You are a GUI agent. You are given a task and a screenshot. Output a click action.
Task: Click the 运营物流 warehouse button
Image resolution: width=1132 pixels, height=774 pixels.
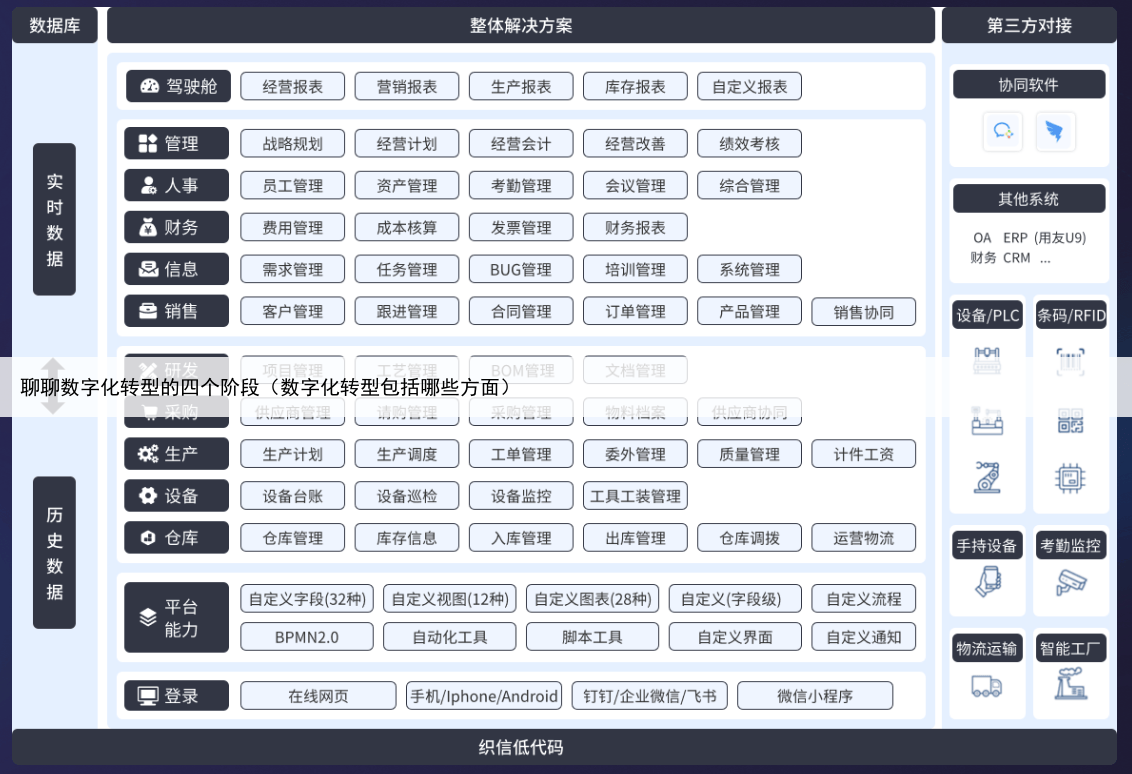(864, 538)
